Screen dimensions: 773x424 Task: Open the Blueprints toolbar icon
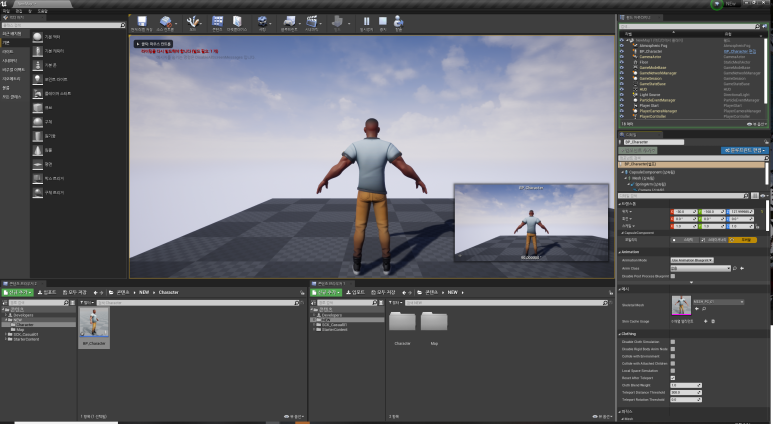click(289, 21)
